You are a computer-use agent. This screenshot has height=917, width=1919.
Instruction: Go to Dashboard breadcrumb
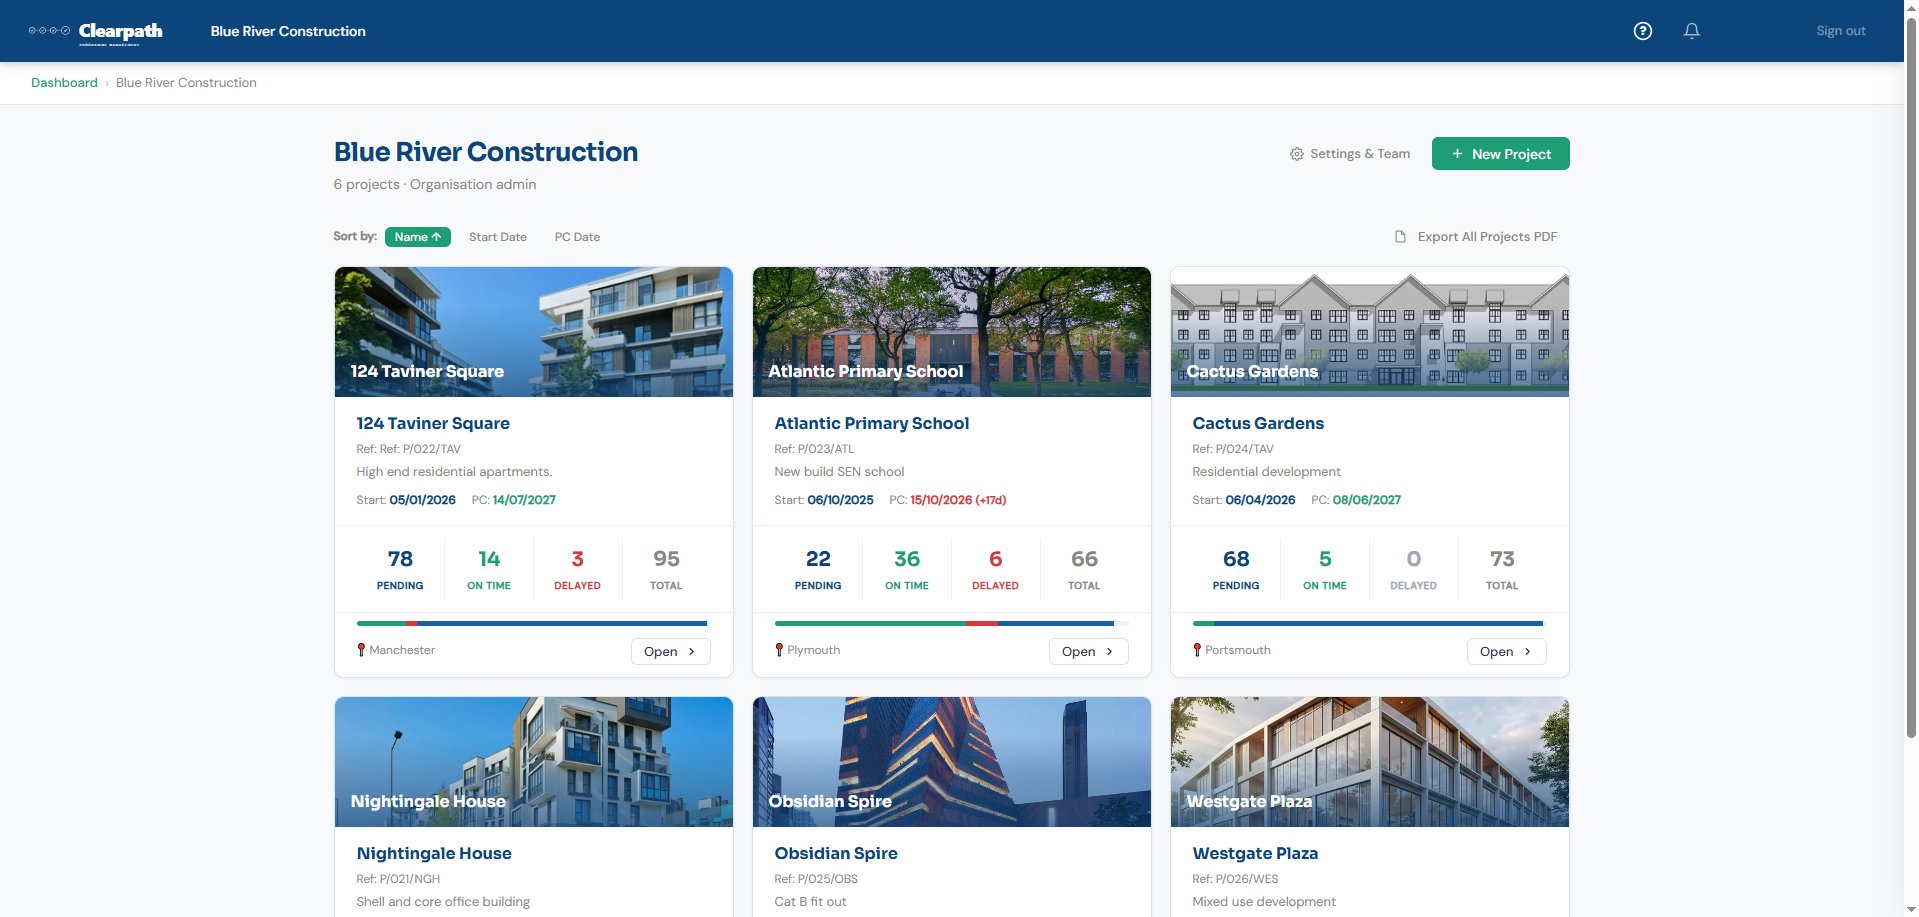coord(64,83)
